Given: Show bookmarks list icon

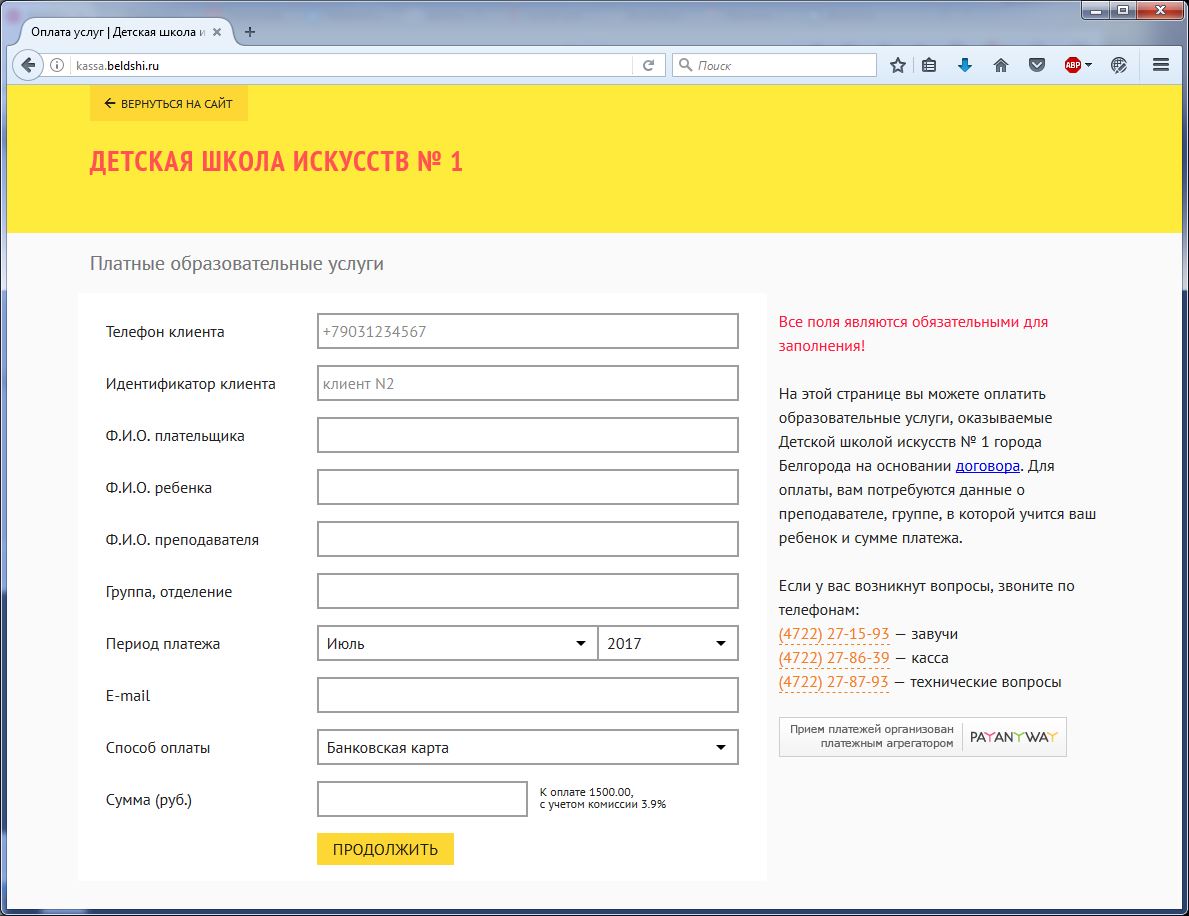Looking at the screenshot, I should [929, 65].
